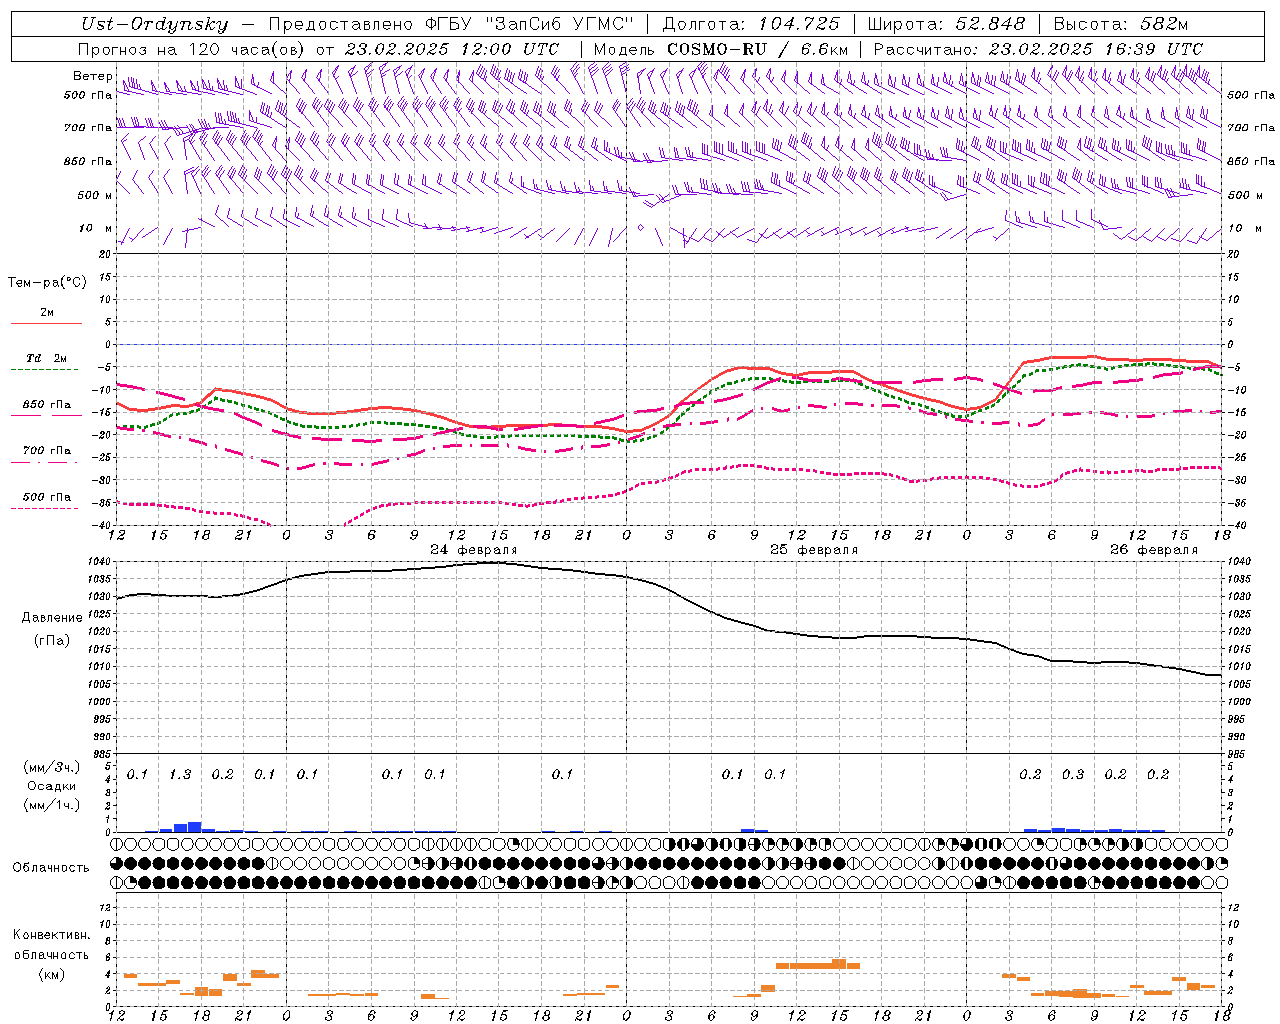Click the (км) convective height unit label
1280x1024 pixels.
pyautogui.click(x=51, y=974)
